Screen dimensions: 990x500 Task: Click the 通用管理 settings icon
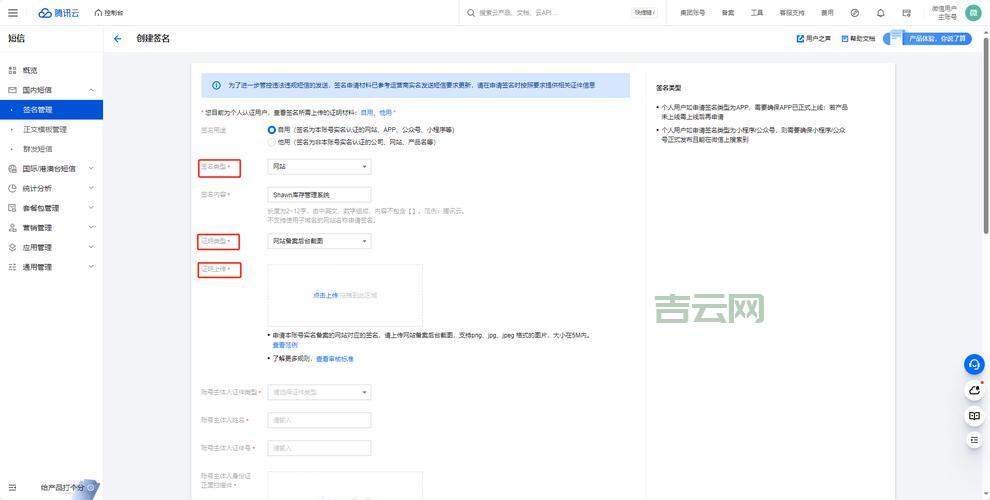click(x=12, y=267)
